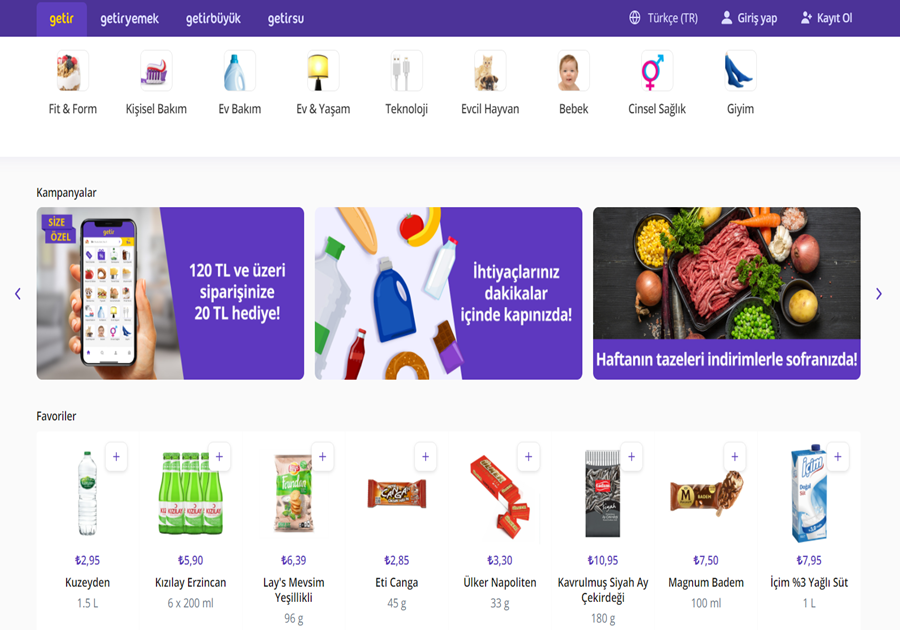Open the Fit & Form category icon
The height and width of the screenshot is (630, 900).
click(x=72, y=71)
